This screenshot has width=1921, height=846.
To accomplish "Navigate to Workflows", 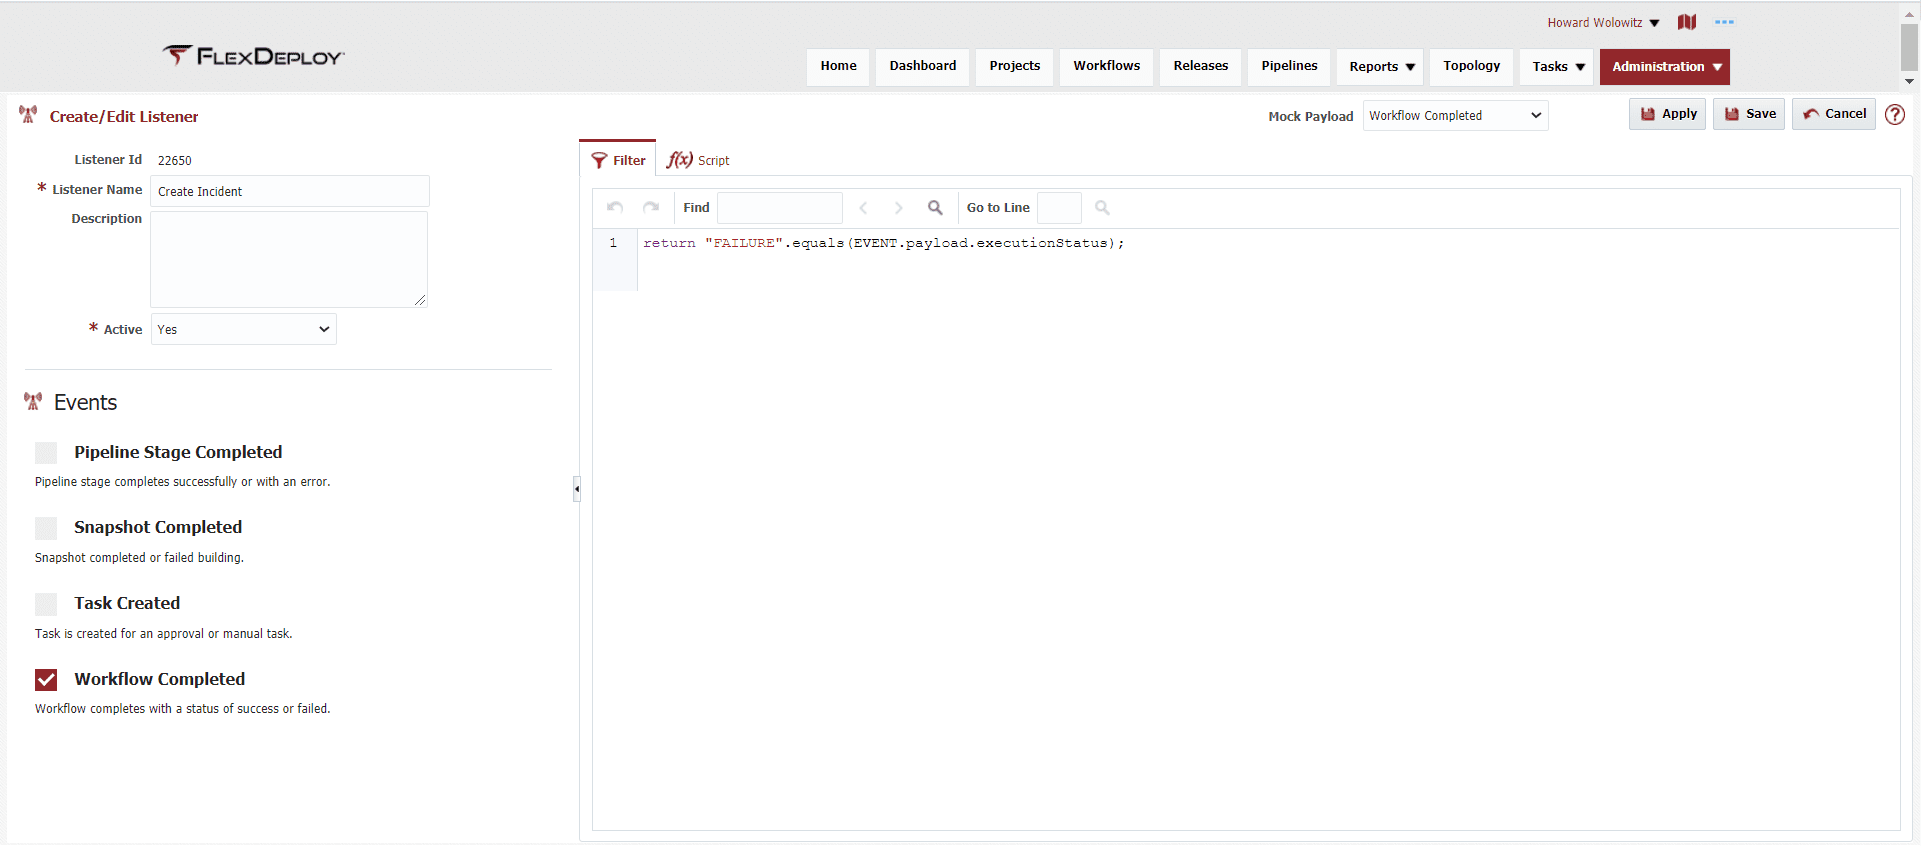I will 1107,66.
